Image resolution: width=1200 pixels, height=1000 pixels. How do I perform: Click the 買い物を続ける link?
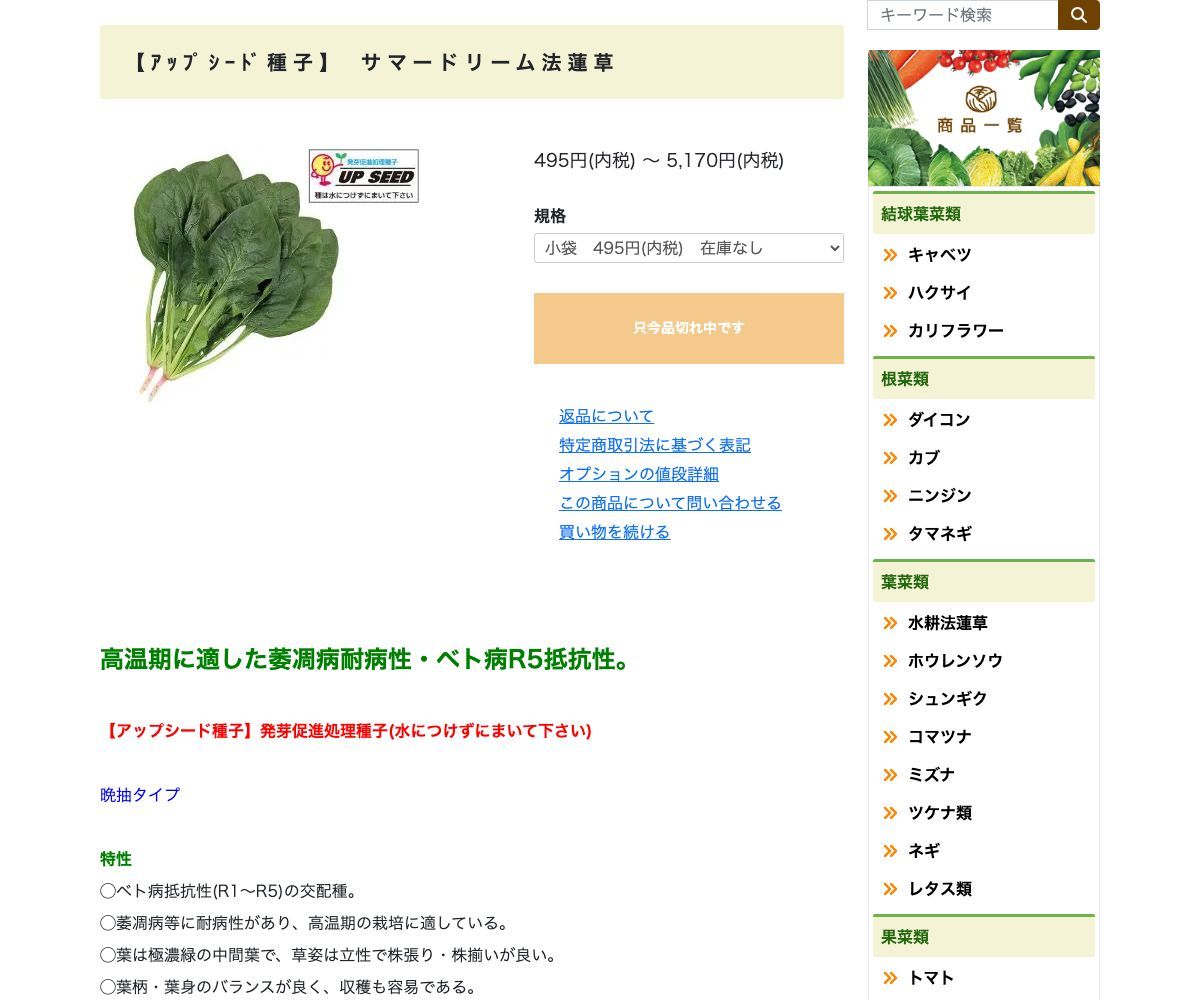point(614,532)
